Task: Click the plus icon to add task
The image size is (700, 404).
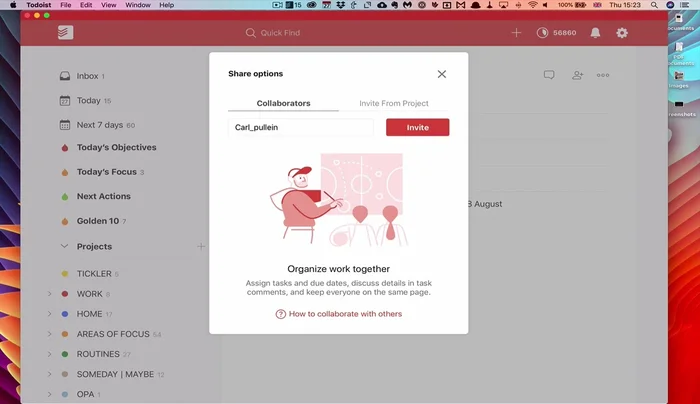Action: 516,33
